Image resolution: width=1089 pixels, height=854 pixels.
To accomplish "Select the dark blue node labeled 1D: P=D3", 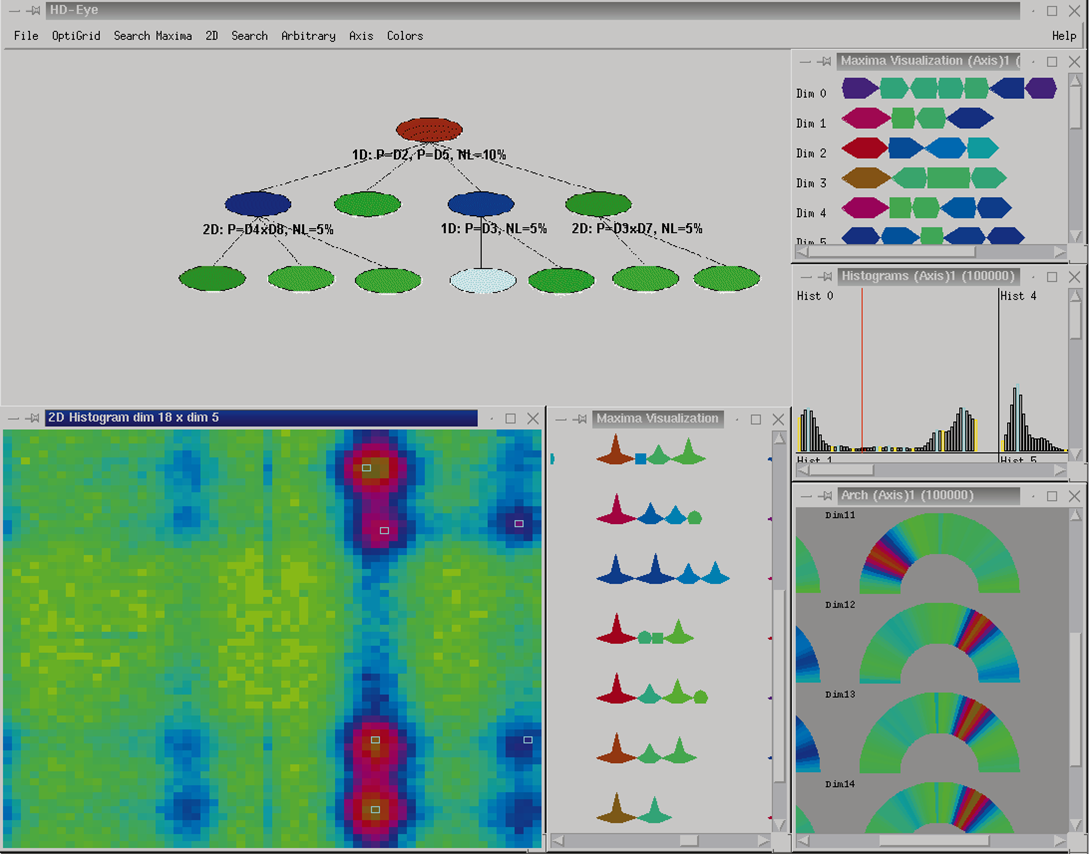I will pyautogui.click(x=481, y=204).
